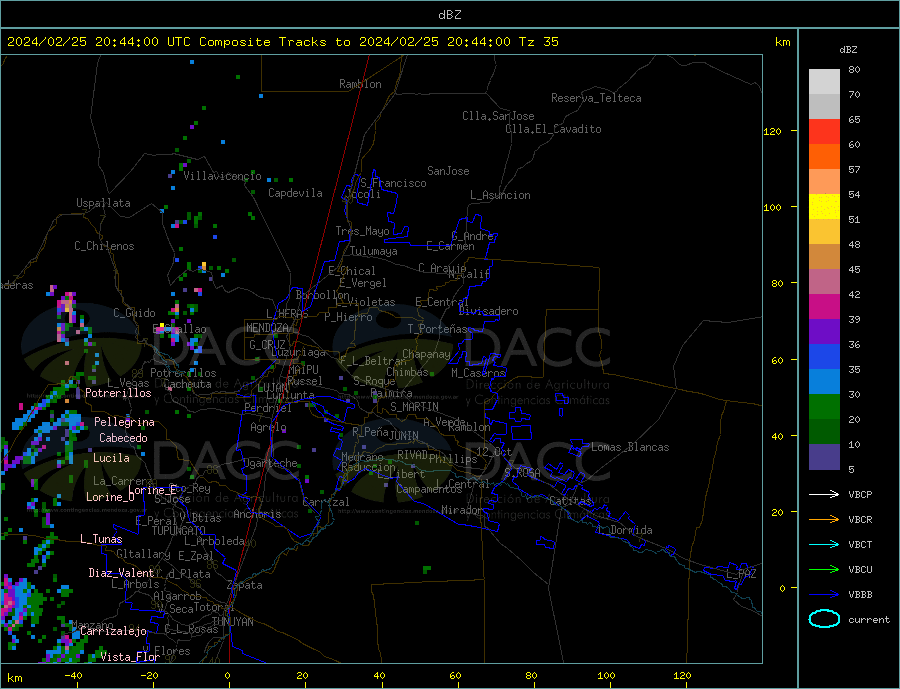This screenshot has height=689, width=900.
Task: Click the G_CRUZ label box
Action: click(x=267, y=345)
